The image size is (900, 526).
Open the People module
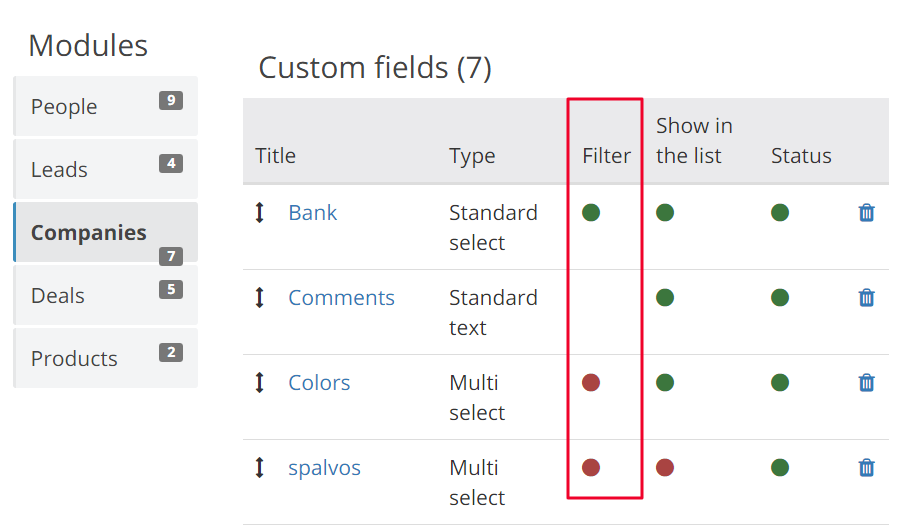tap(106, 106)
